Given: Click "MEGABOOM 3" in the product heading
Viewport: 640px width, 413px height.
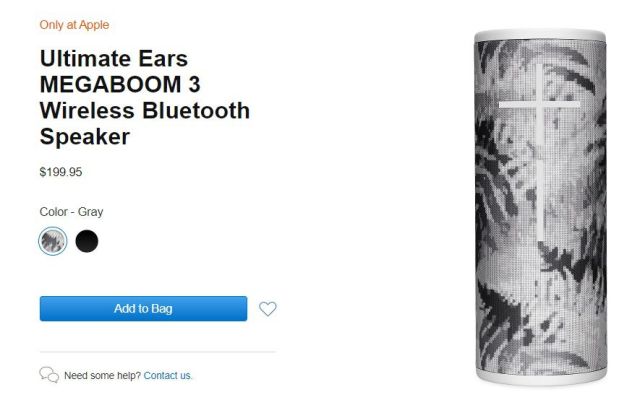Looking at the screenshot, I should (x=120, y=84).
